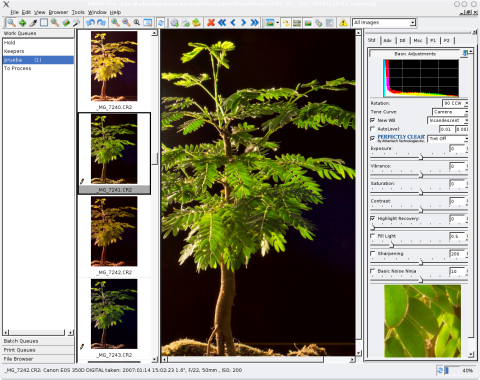The image size is (480, 380).
Task: Click the fit-to-window zoom icon
Action: click(x=148, y=23)
